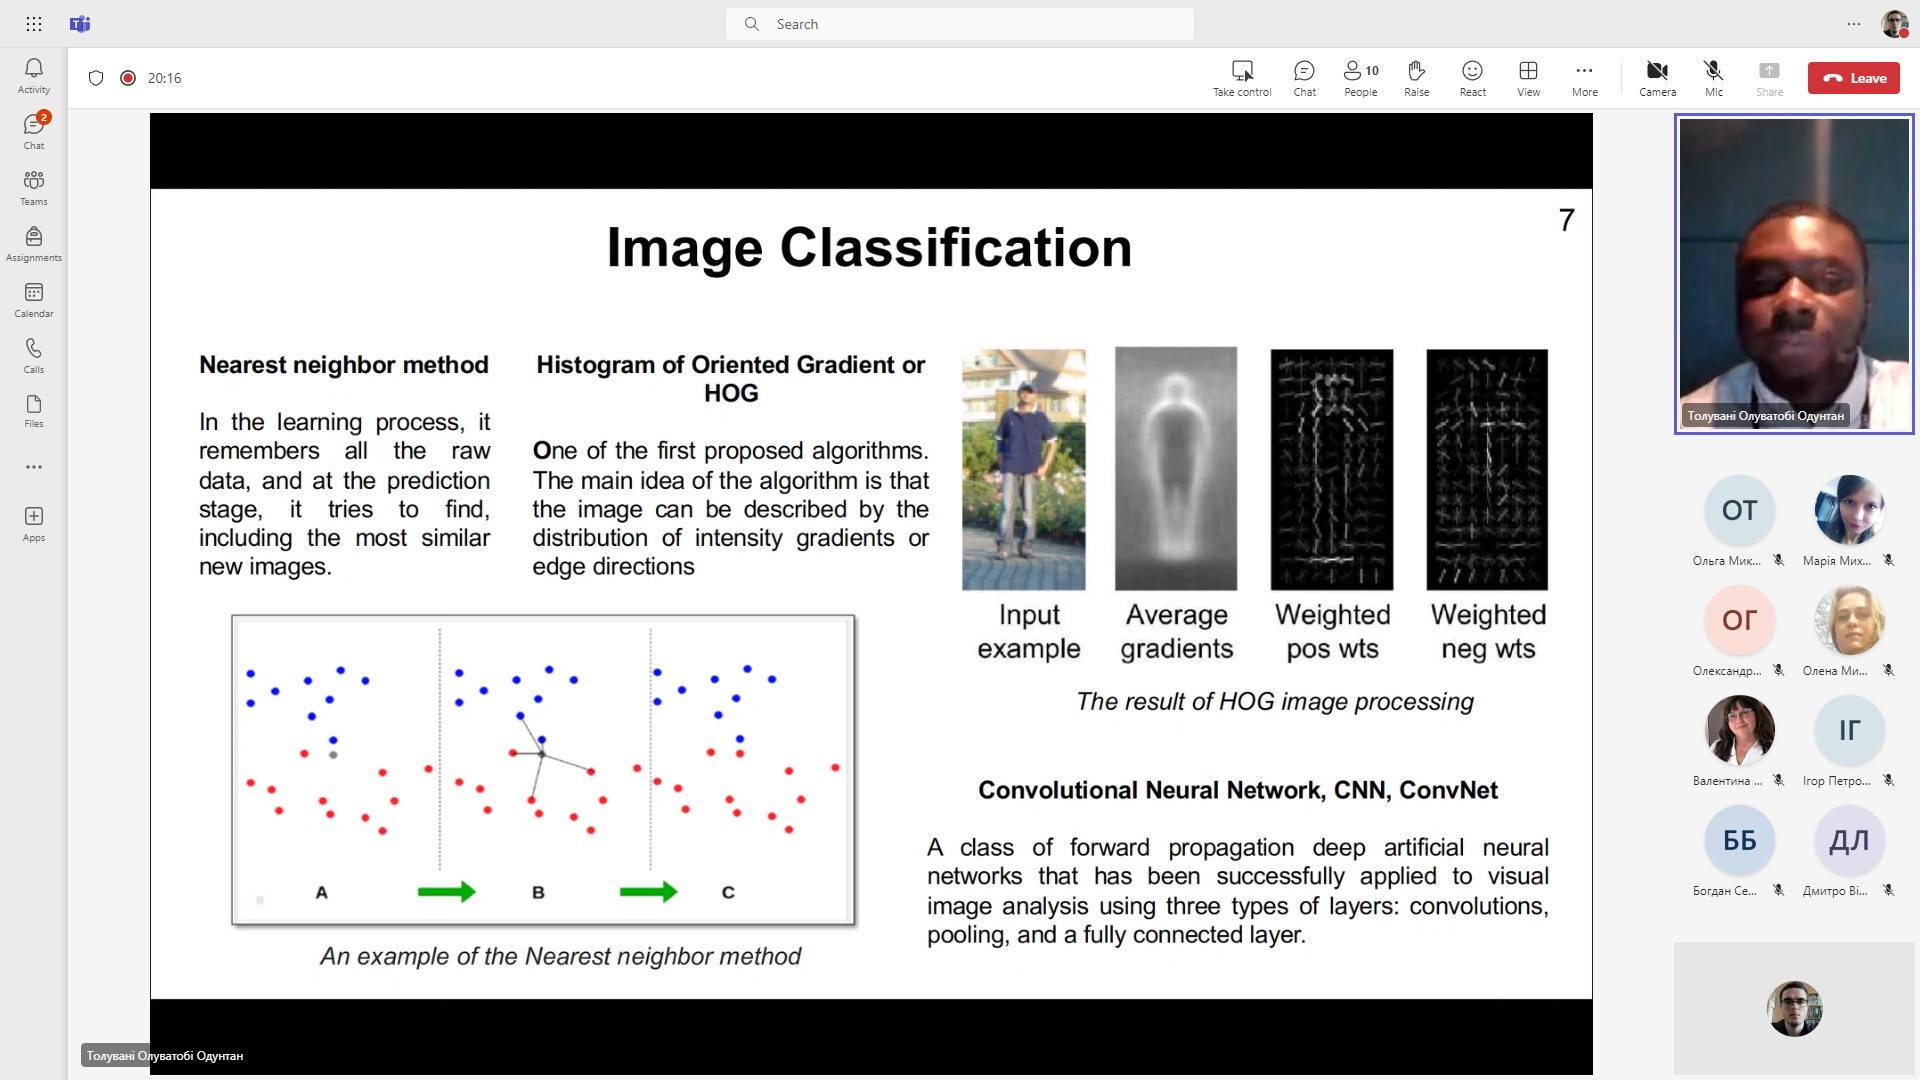The image size is (1920, 1080).
Task: Open the Teams section
Action: click(33, 187)
